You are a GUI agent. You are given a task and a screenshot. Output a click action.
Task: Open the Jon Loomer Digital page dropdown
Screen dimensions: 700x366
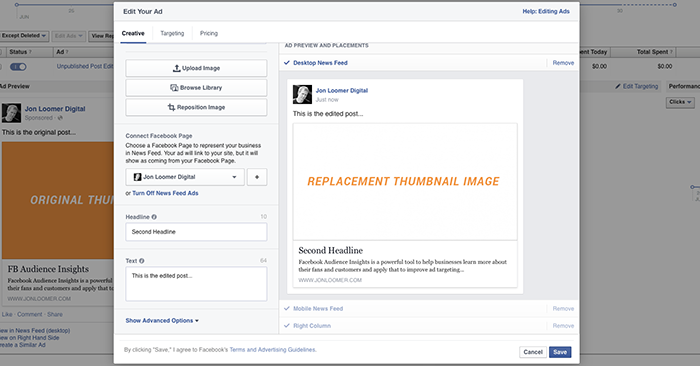[185, 177]
